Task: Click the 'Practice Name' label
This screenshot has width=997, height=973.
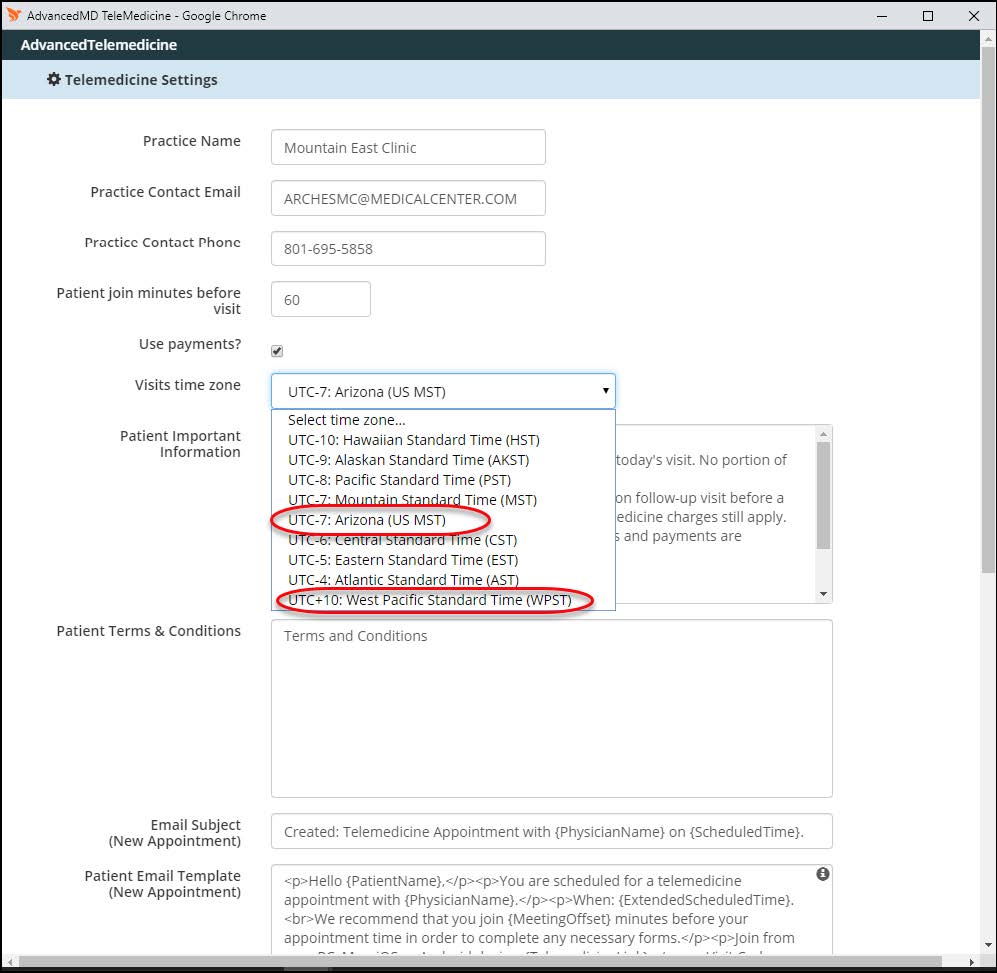Action: point(191,141)
